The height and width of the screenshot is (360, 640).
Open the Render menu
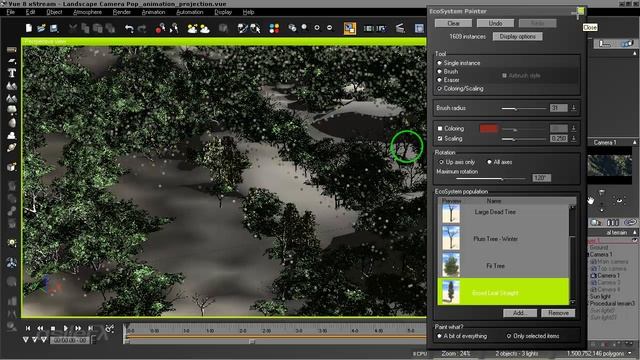[122, 12]
